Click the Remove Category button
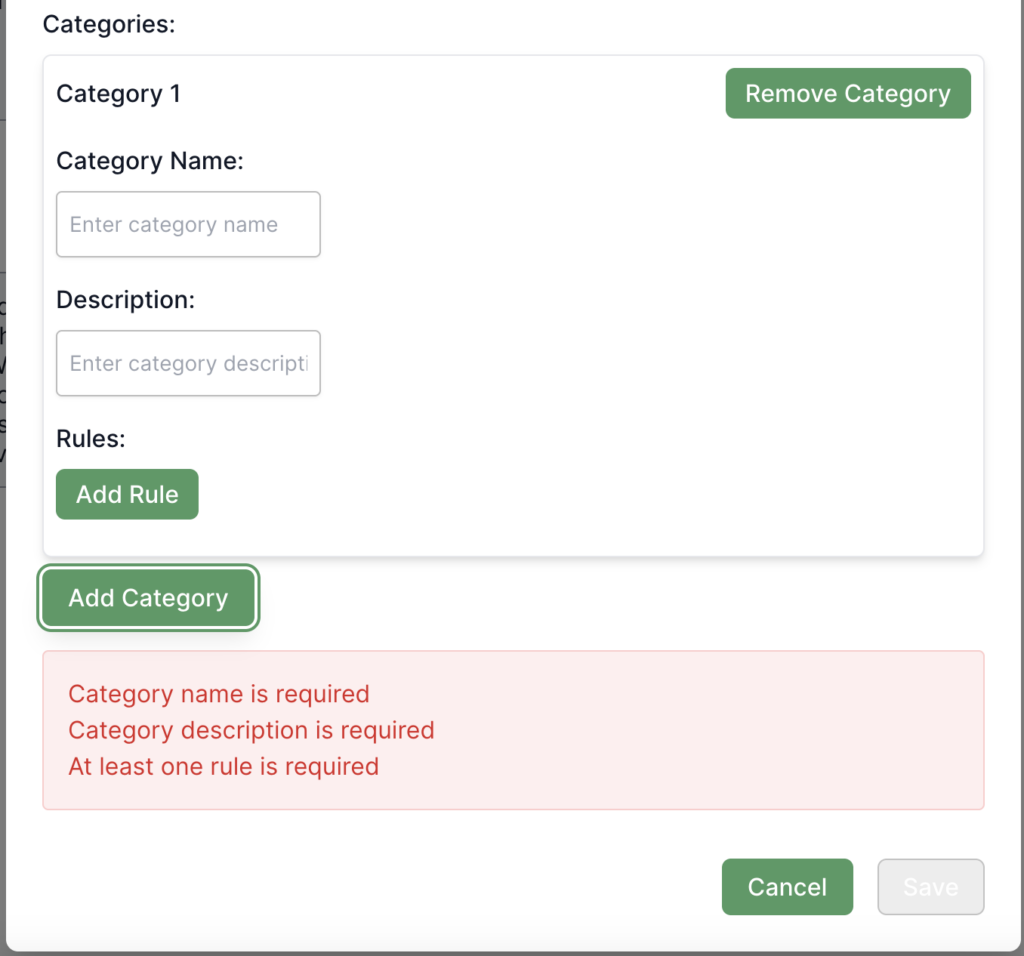The height and width of the screenshot is (956, 1024). coord(847,94)
